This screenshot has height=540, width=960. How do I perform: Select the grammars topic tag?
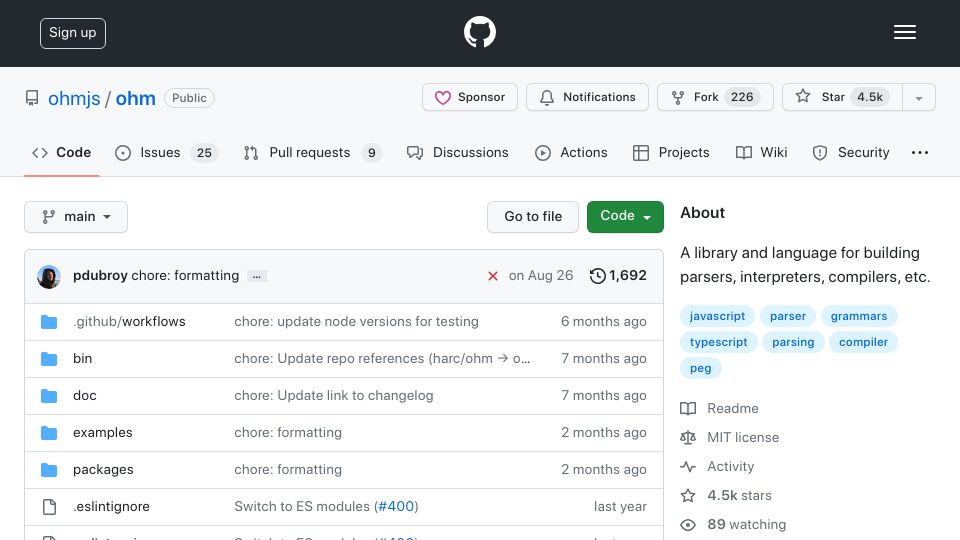(858, 316)
